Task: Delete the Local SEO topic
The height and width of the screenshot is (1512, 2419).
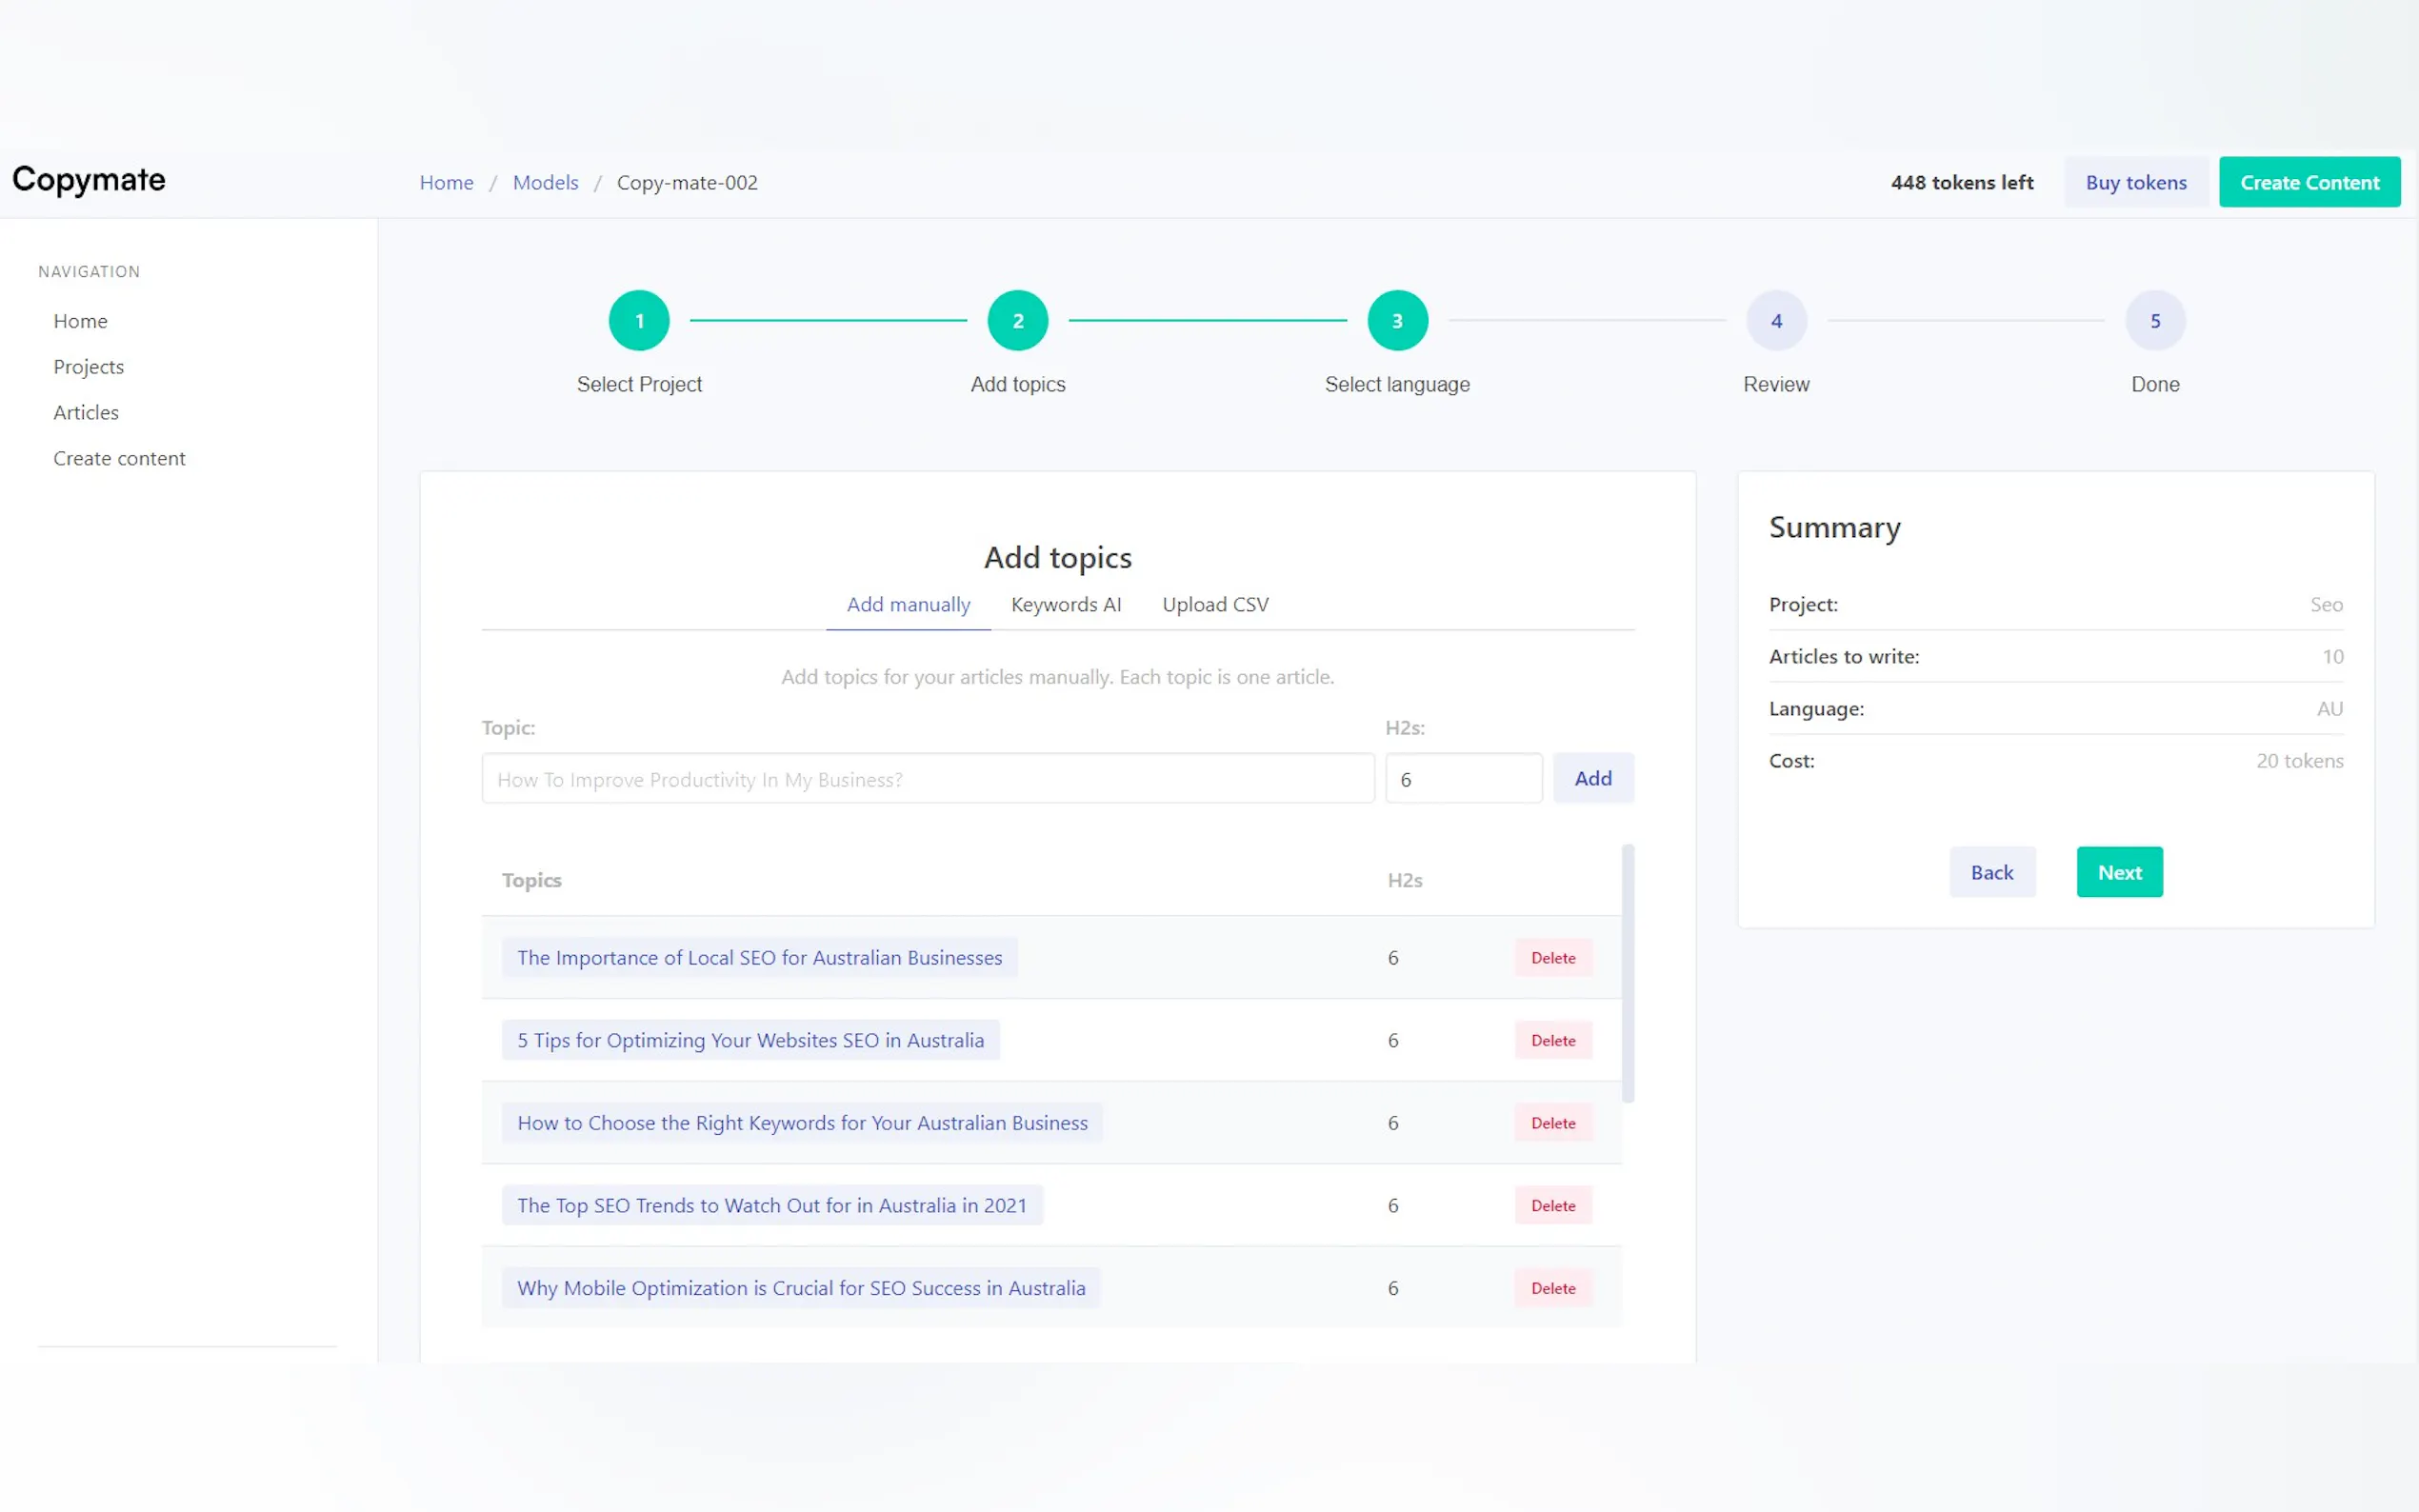Action: (x=1552, y=957)
